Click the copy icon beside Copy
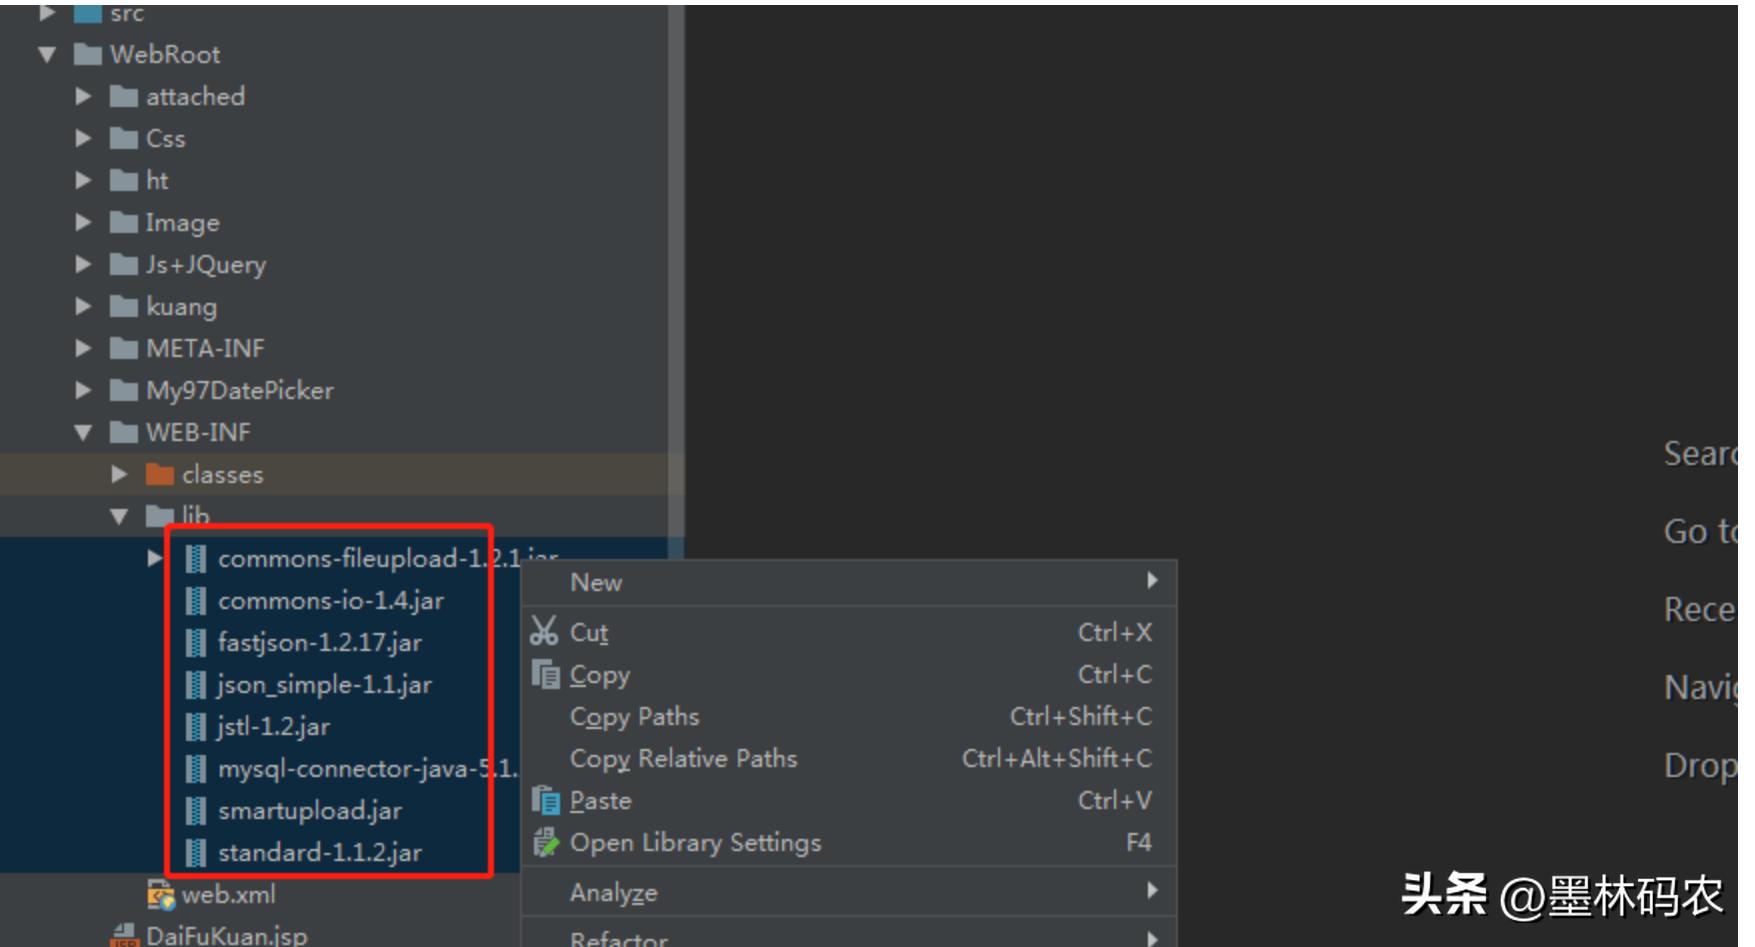 pos(546,675)
